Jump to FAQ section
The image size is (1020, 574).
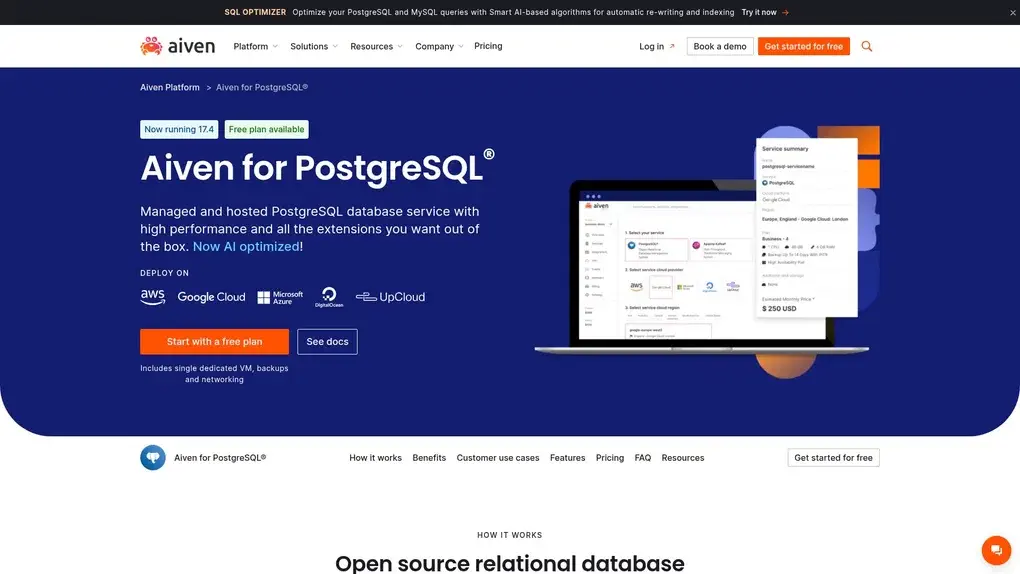tap(643, 458)
